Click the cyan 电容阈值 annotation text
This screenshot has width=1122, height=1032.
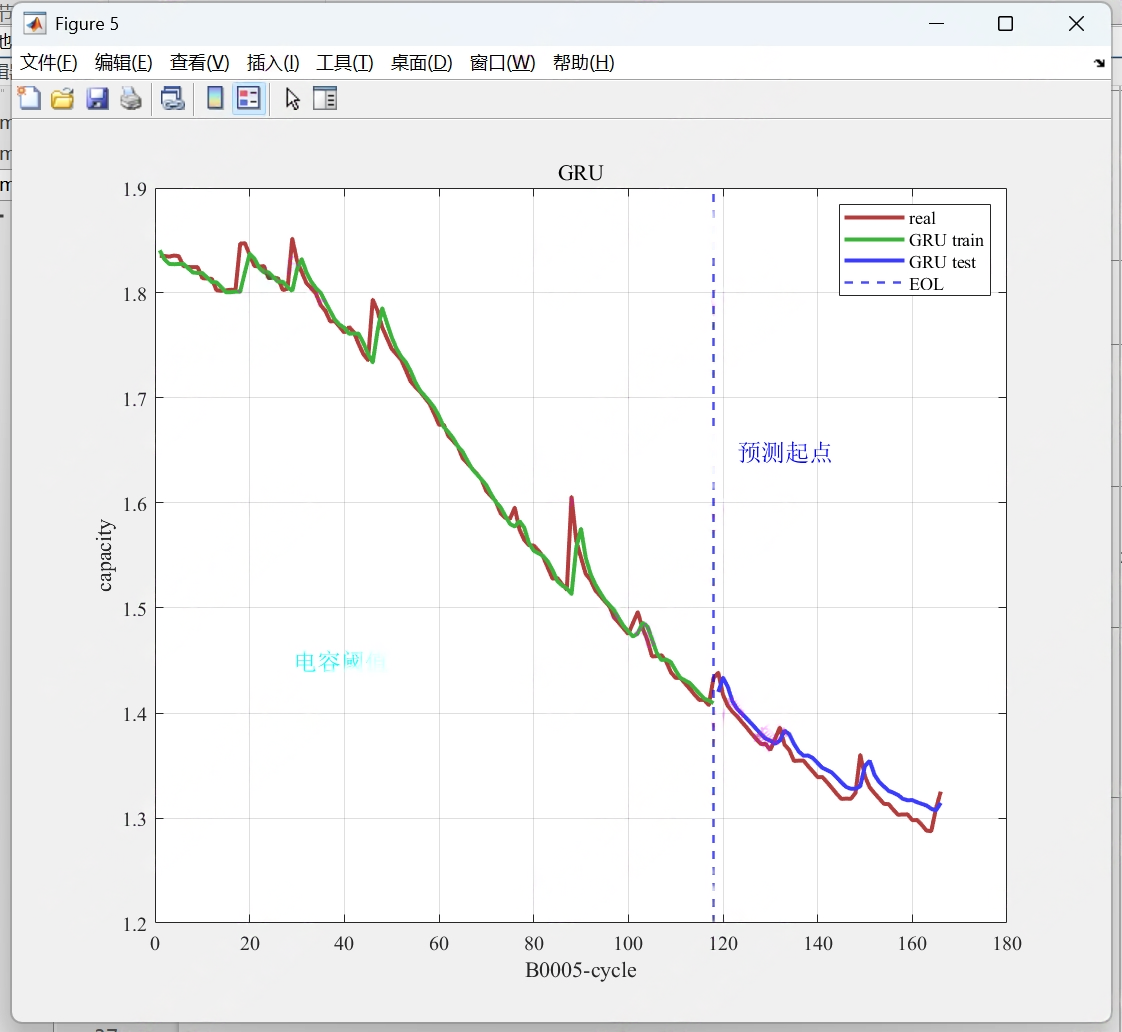pyautogui.click(x=340, y=661)
